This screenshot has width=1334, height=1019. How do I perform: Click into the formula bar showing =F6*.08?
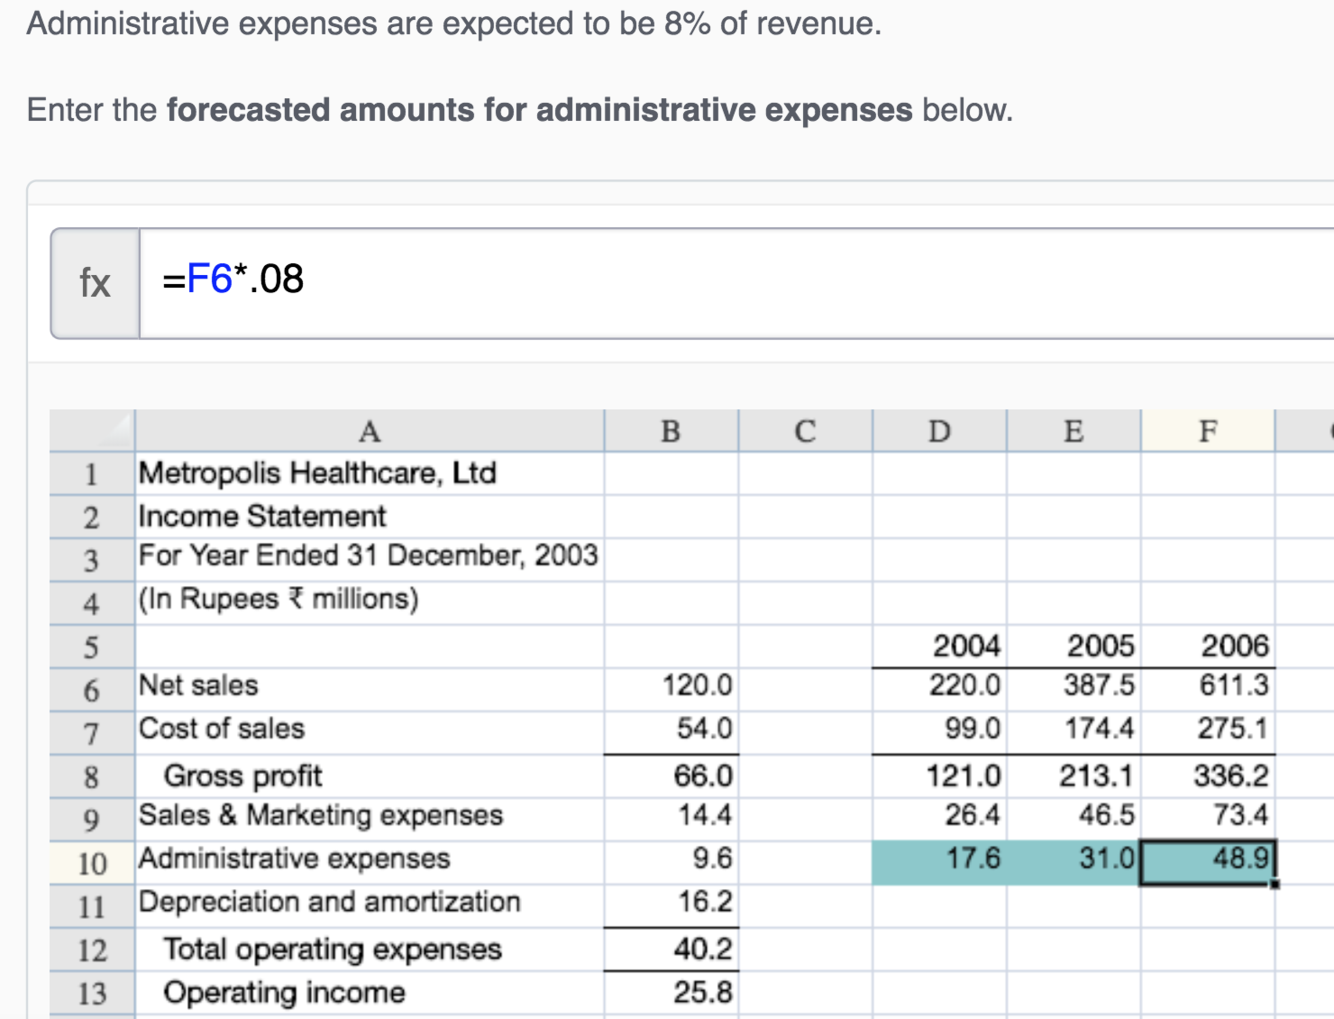coord(737,283)
